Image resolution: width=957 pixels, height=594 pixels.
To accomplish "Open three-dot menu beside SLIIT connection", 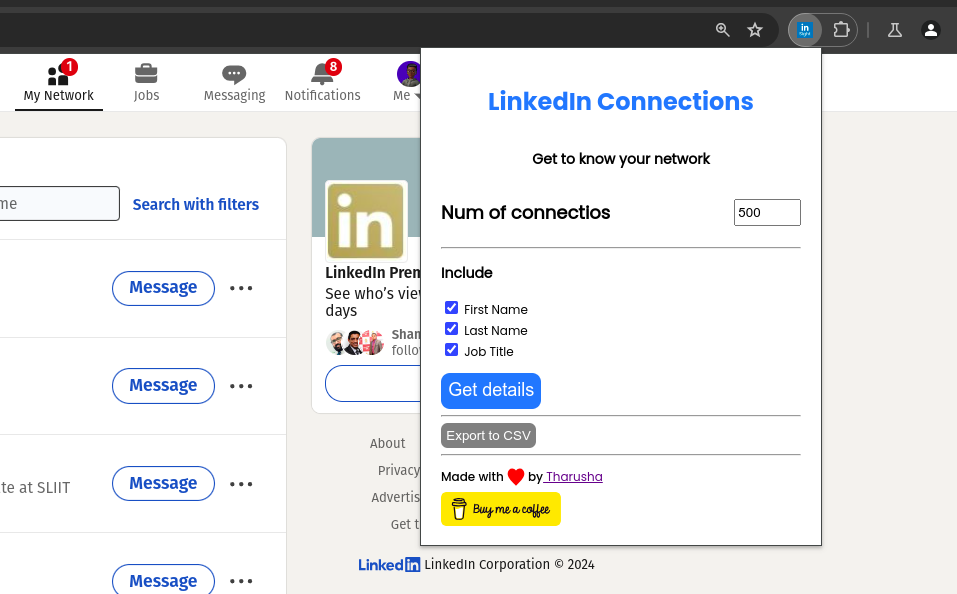I will pos(241,484).
